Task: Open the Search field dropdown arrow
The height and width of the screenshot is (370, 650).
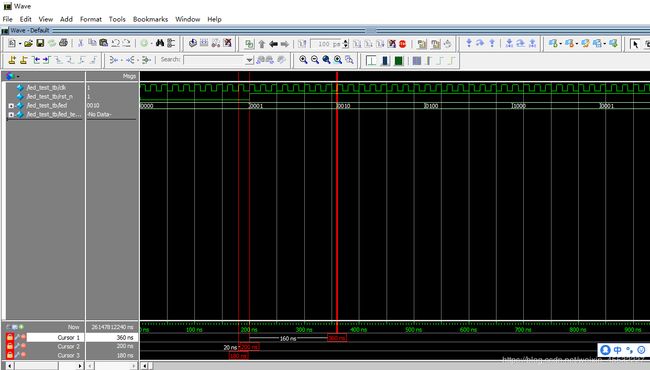Action: coord(249,60)
